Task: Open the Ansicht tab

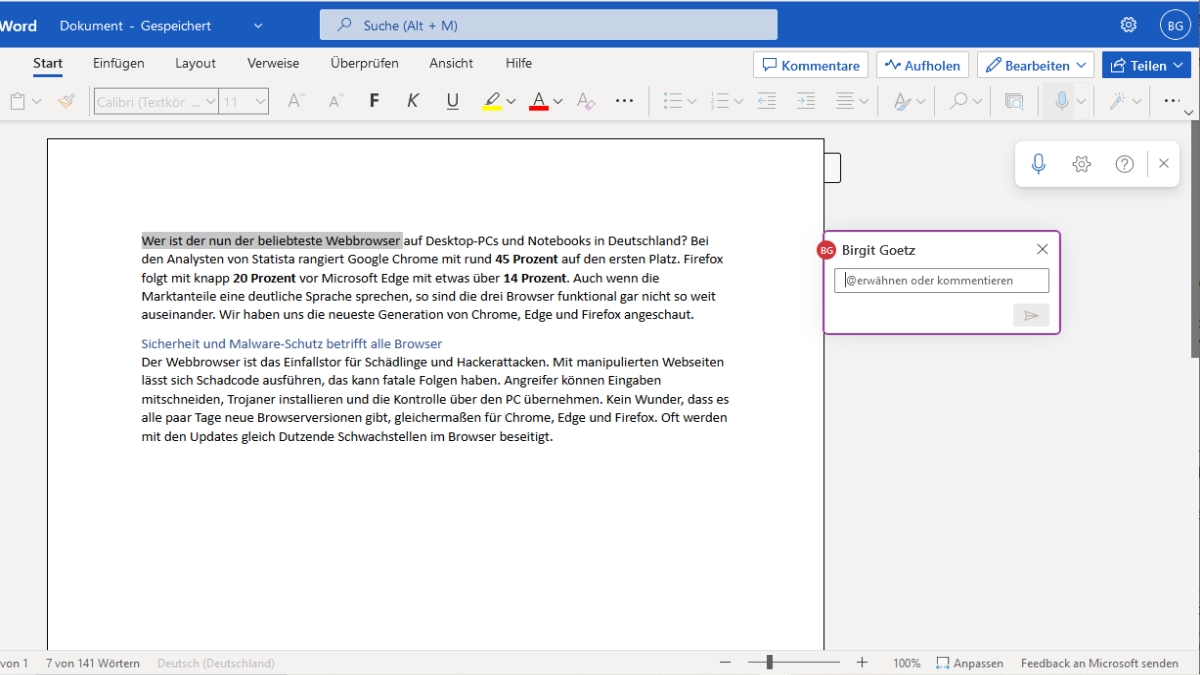Action: click(451, 63)
